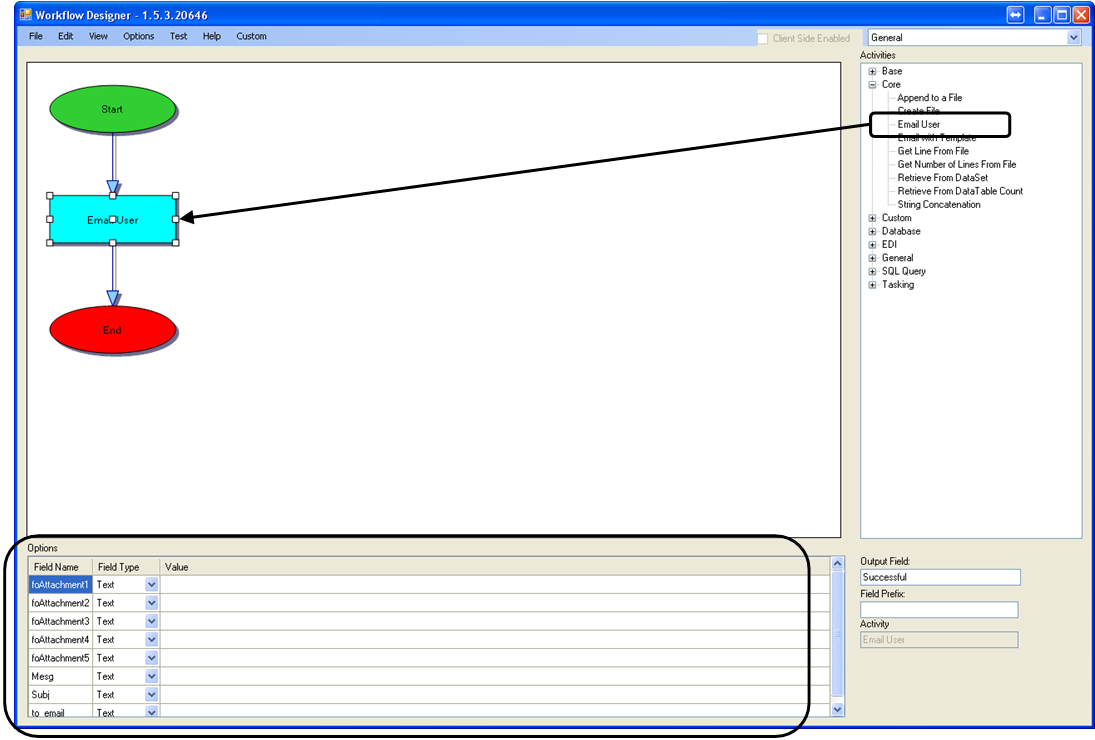The image size is (1095, 740).
Task: Click the Mesg field name cell
Action: pos(60,676)
